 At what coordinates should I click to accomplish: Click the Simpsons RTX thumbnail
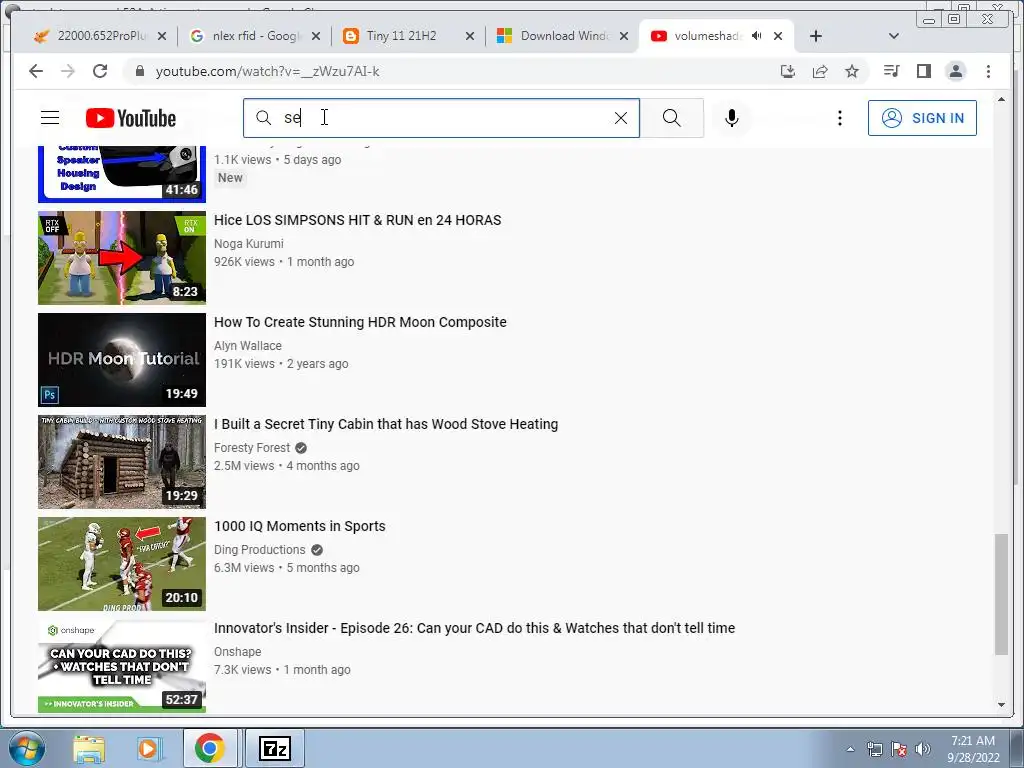pos(121,257)
